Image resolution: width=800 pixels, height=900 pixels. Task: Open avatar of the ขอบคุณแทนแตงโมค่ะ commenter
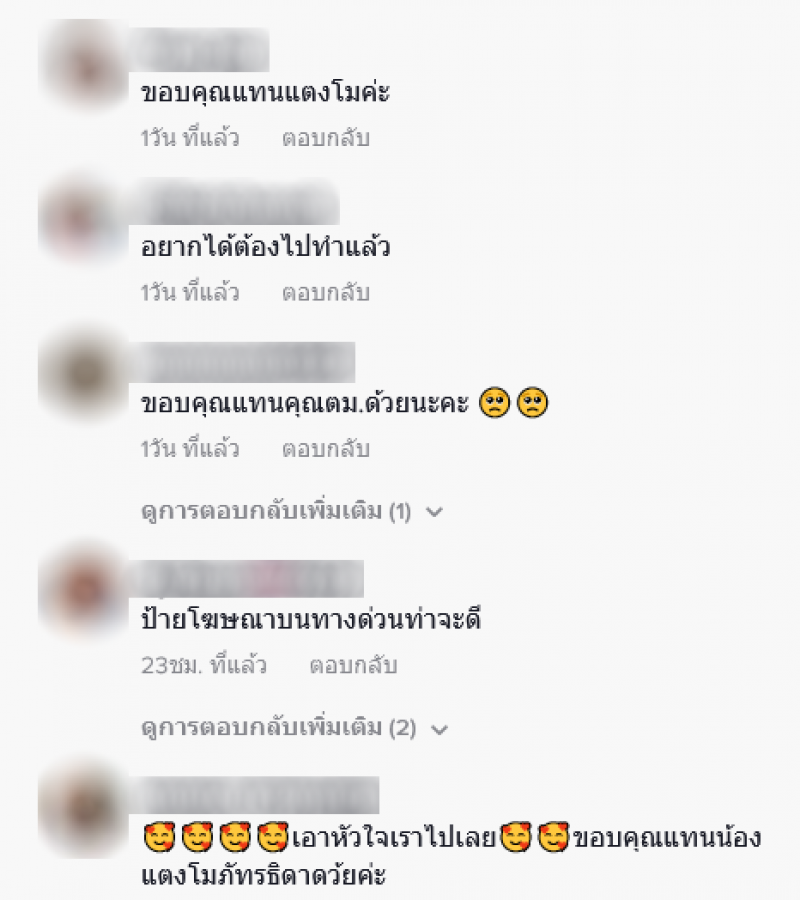[x=84, y=65]
